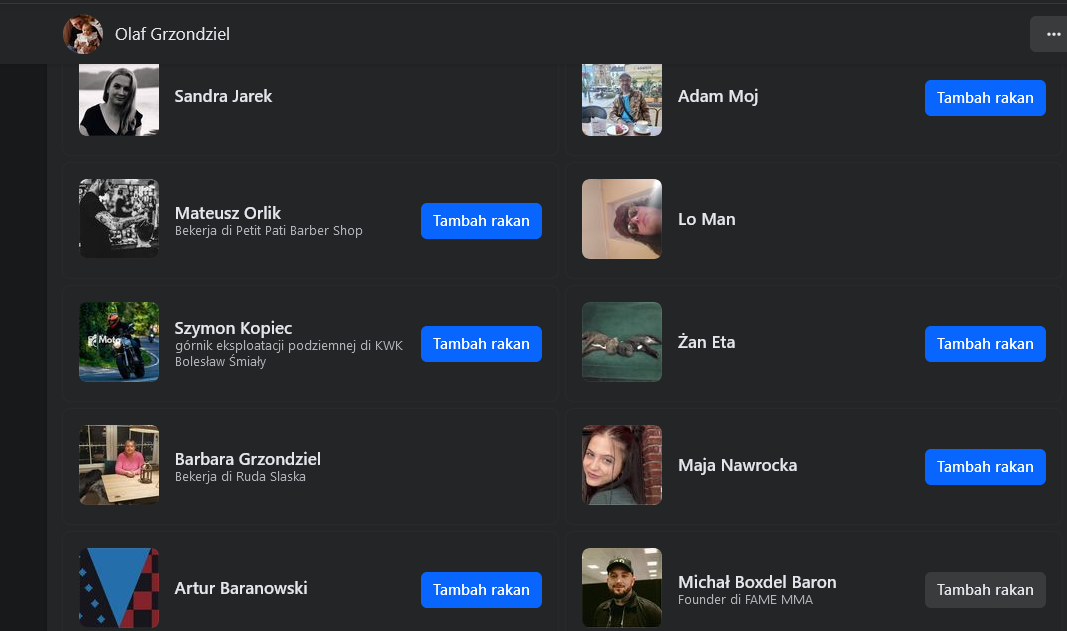Open the Barbara Grzondziel name link
This screenshot has height=631, width=1067.
pos(248,459)
